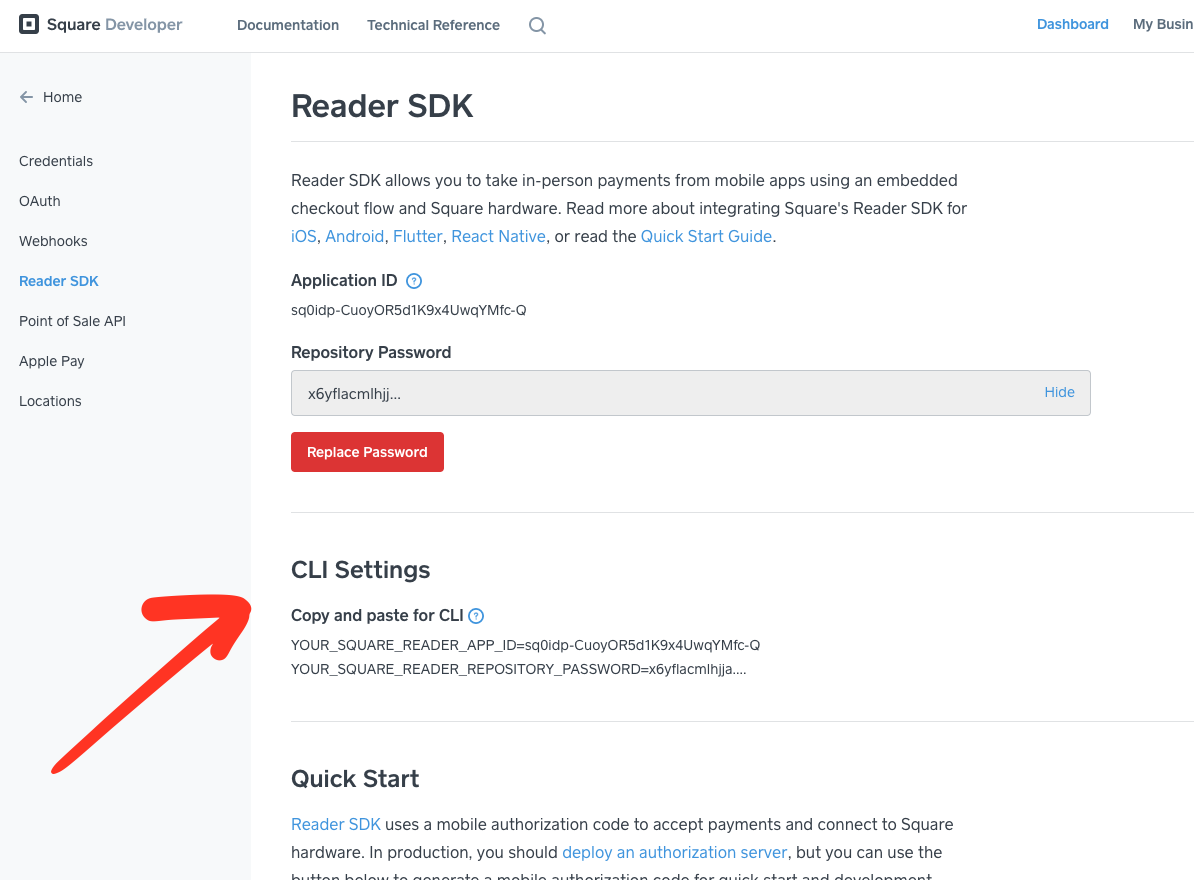The width and height of the screenshot is (1194, 880).
Task: Open Apple Pay settings page
Action: [x=52, y=361]
